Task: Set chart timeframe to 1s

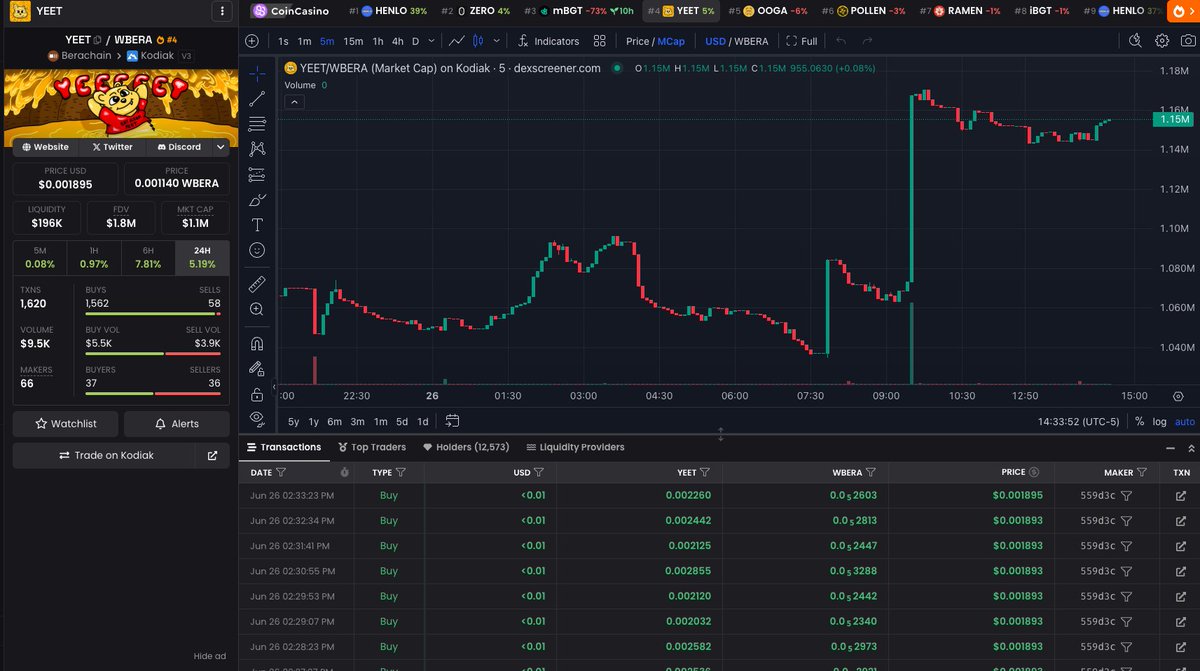Action: (284, 41)
